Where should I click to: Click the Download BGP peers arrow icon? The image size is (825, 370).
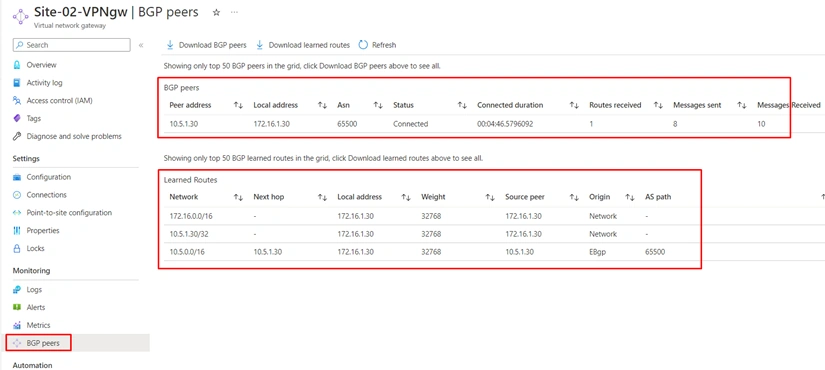(x=170, y=45)
